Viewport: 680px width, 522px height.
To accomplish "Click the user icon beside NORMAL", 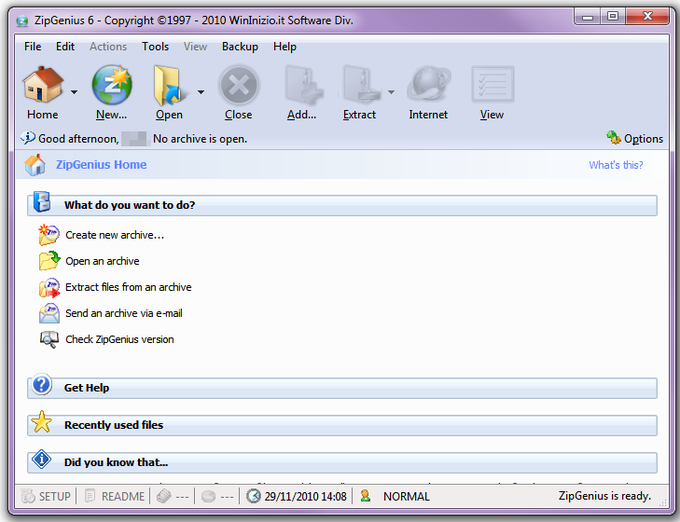I will 365,496.
